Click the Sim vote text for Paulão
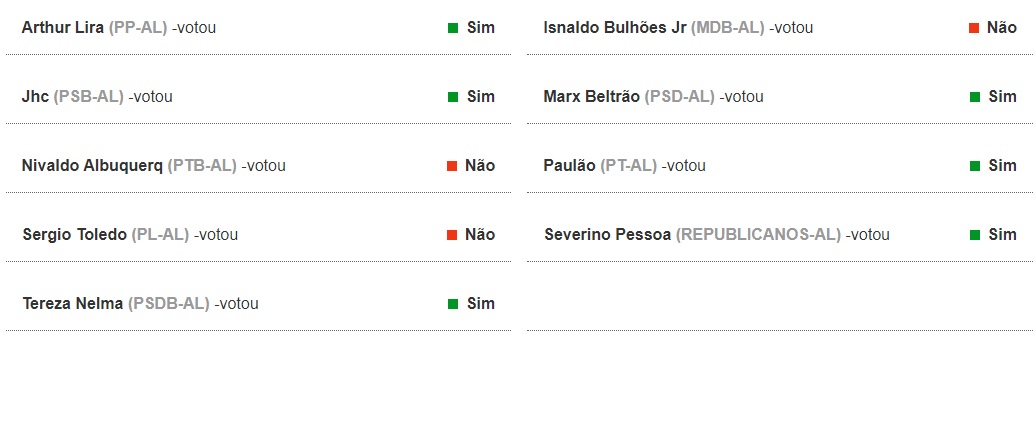This screenshot has height=444, width=1036. (x=1002, y=166)
